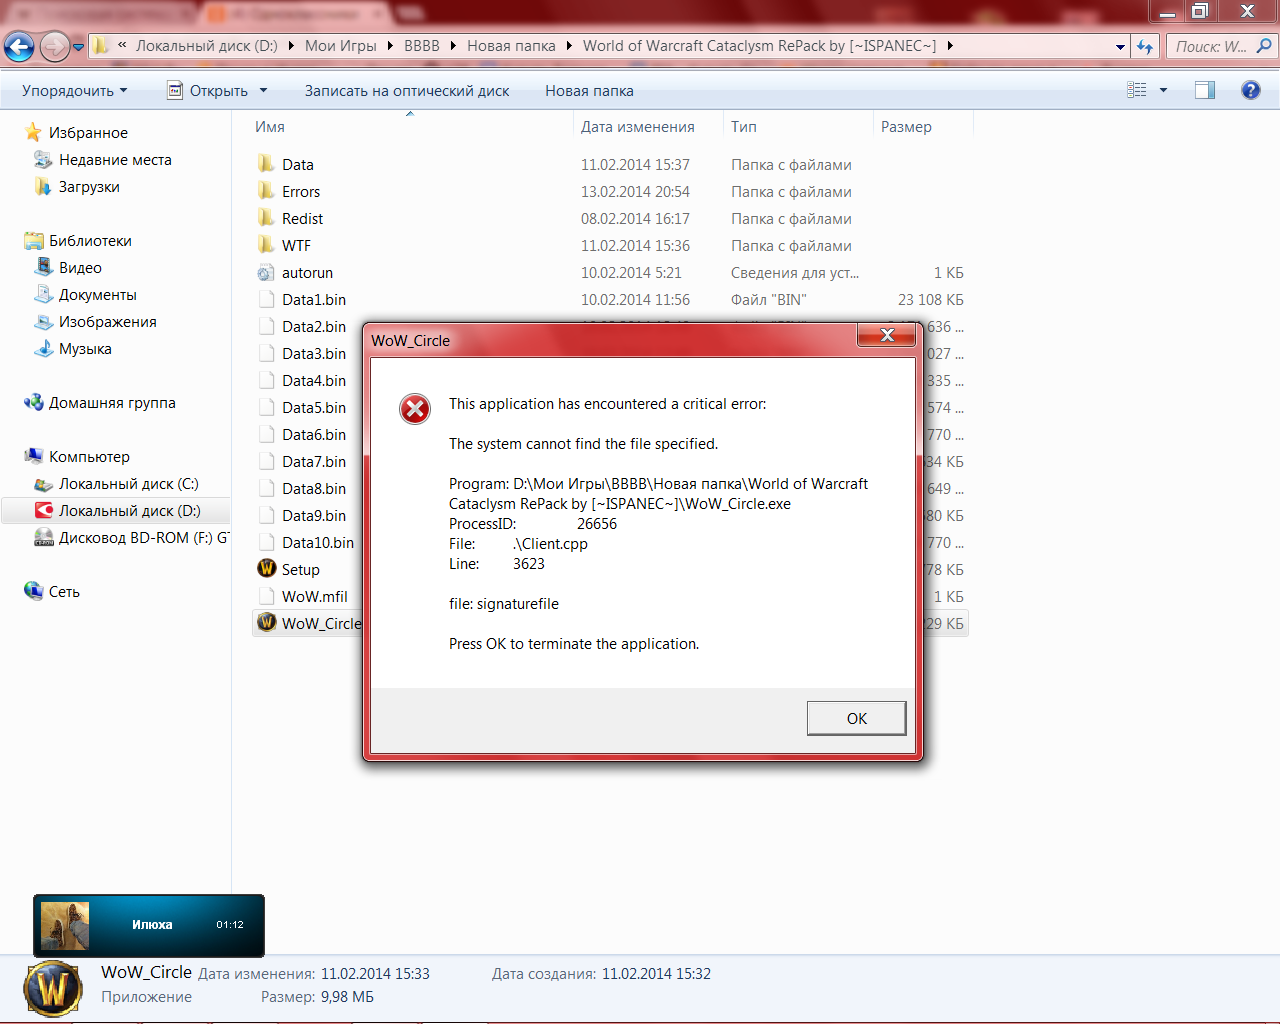Viewport: 1280px width, 1024px height.
Task: Expand the dropdown arrow beside Открыть
Action: coord(264,90)
